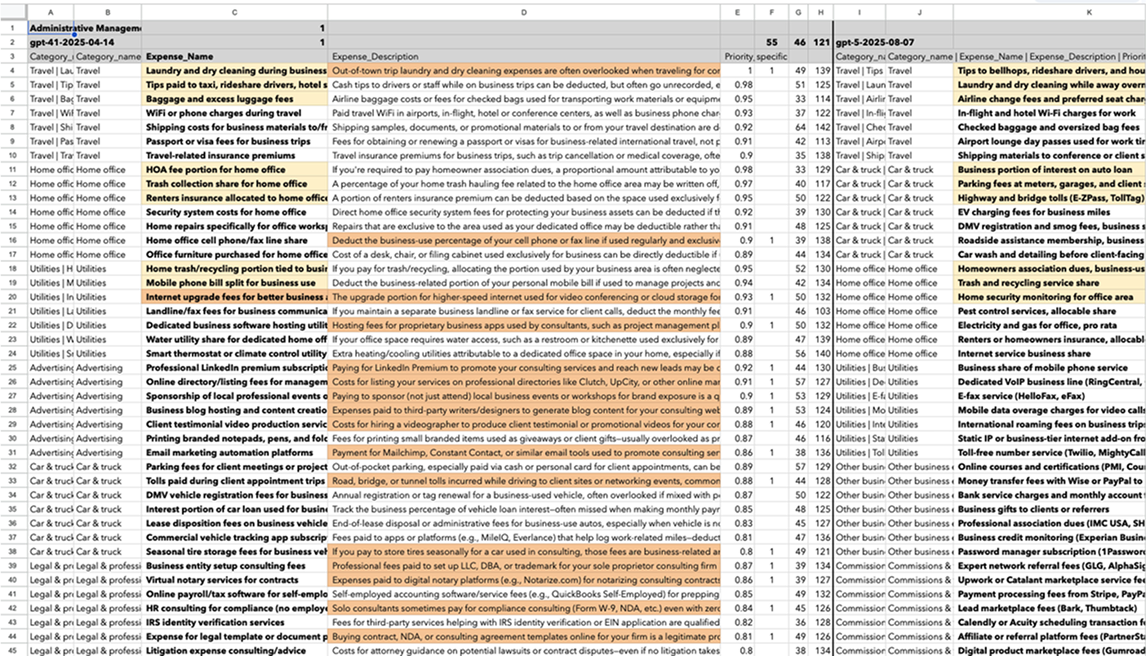Image resolution: width=1146 pixels, height=656 pixels.
Task: Click 'Business gifts to clients or referrers'
Action: tap(1050, 509)
